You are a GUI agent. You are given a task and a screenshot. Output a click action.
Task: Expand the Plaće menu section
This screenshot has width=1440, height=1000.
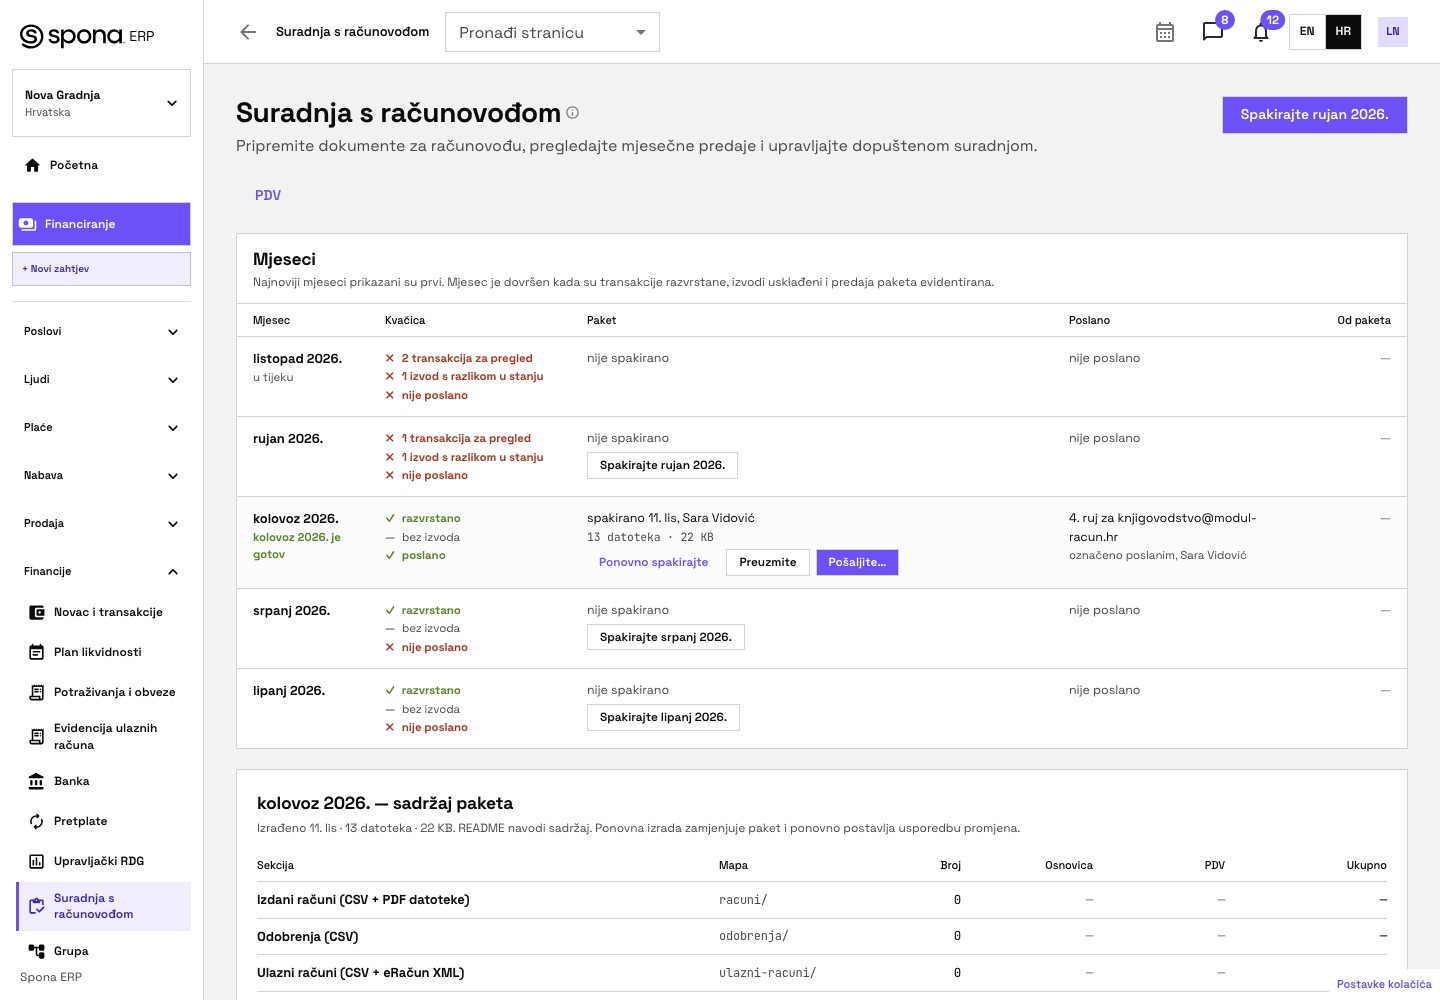101,428
